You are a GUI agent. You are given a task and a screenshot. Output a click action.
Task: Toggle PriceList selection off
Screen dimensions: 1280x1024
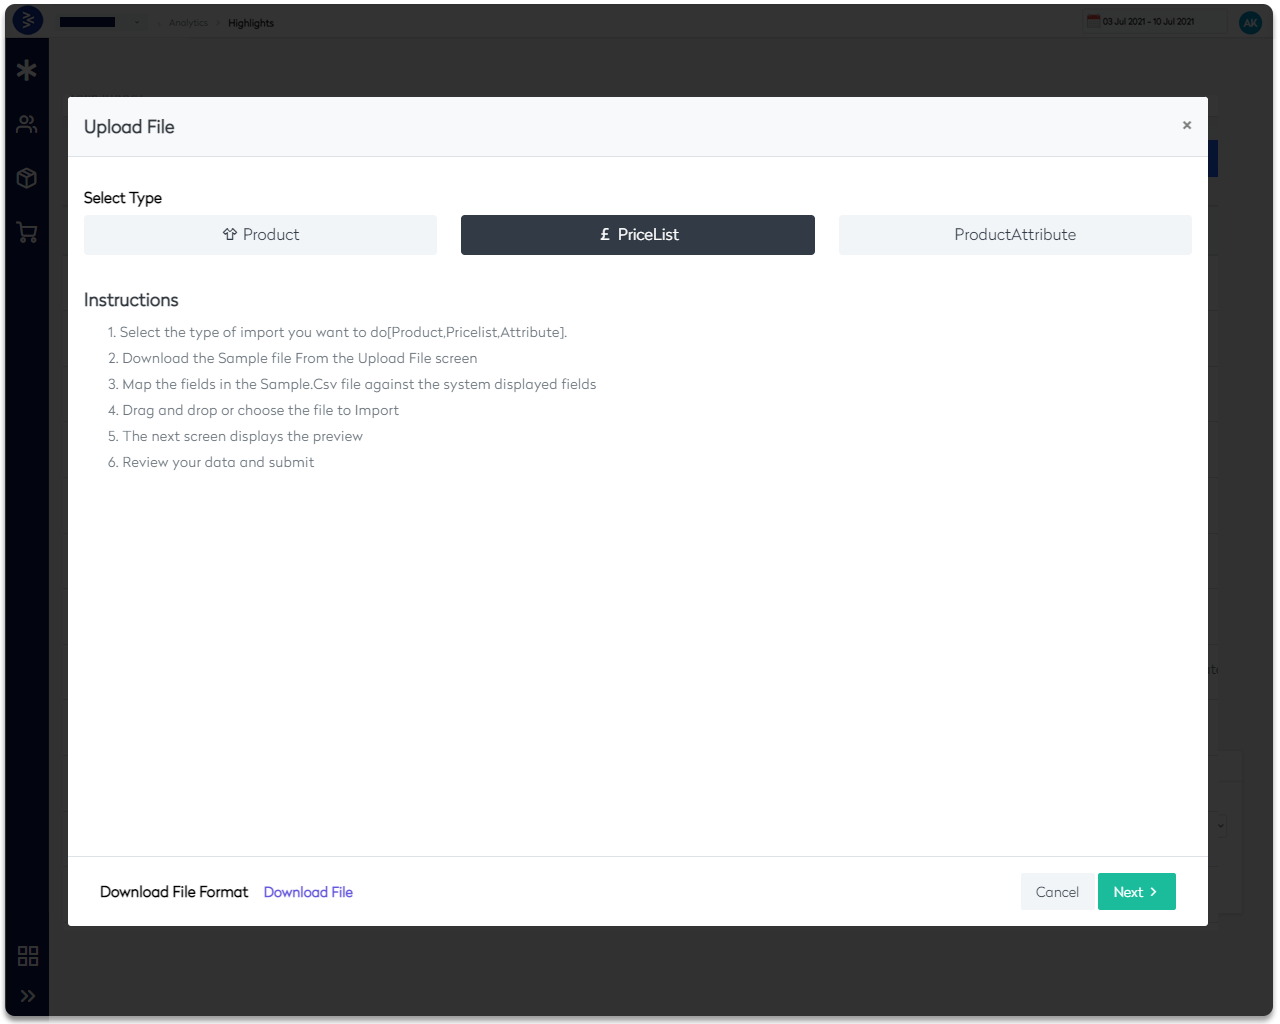click(x=637, y=234)
